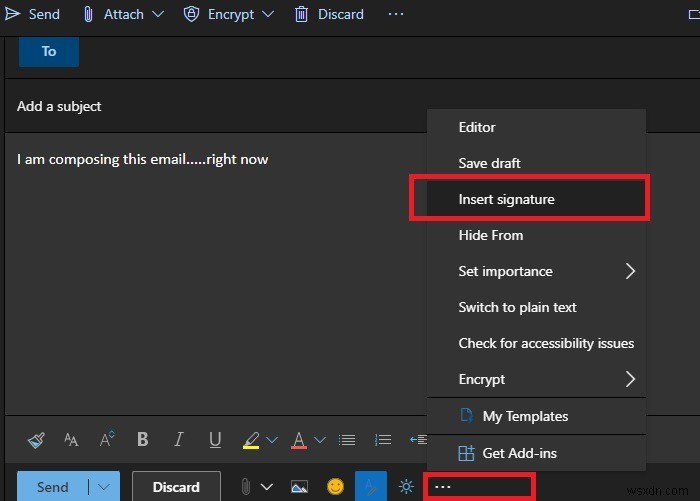Expand the font color dropdown arrow
This screenshot has height=501, width=700.
coord(320,440)
